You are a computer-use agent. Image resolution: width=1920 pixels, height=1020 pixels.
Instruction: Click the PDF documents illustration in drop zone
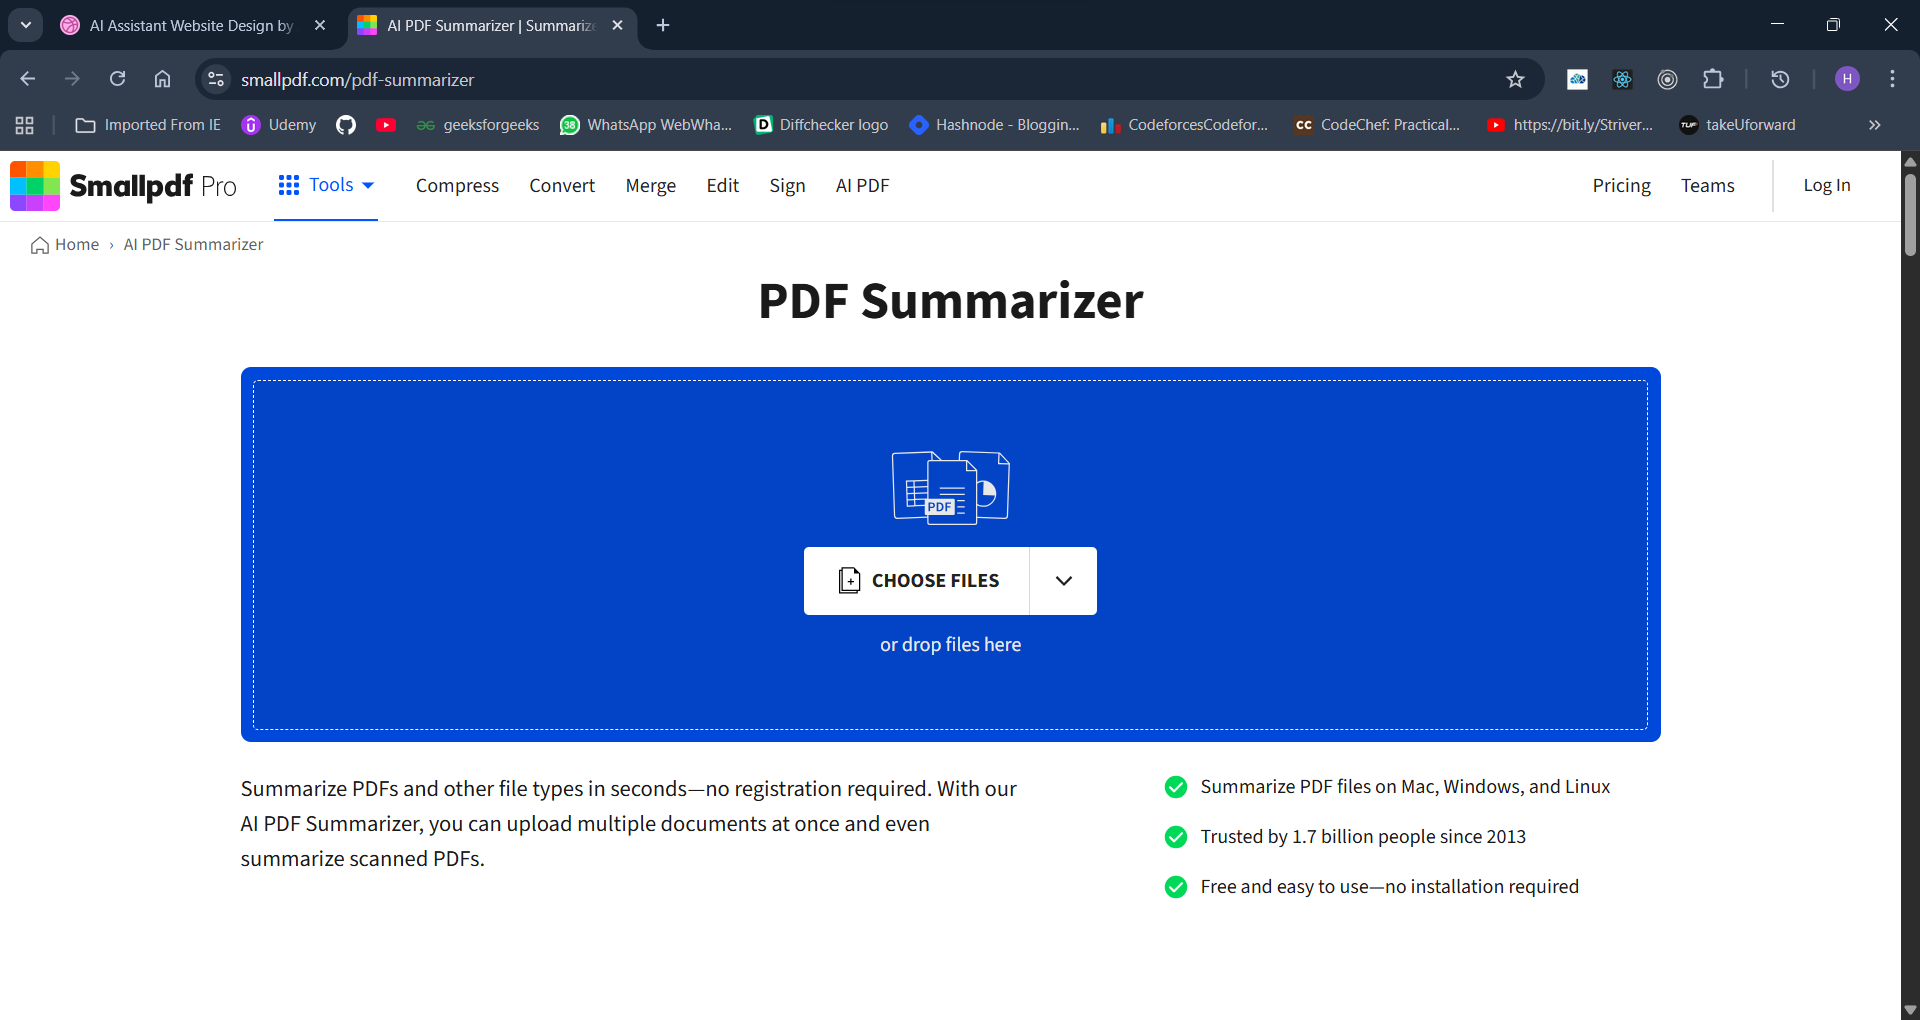pos(950,486)
